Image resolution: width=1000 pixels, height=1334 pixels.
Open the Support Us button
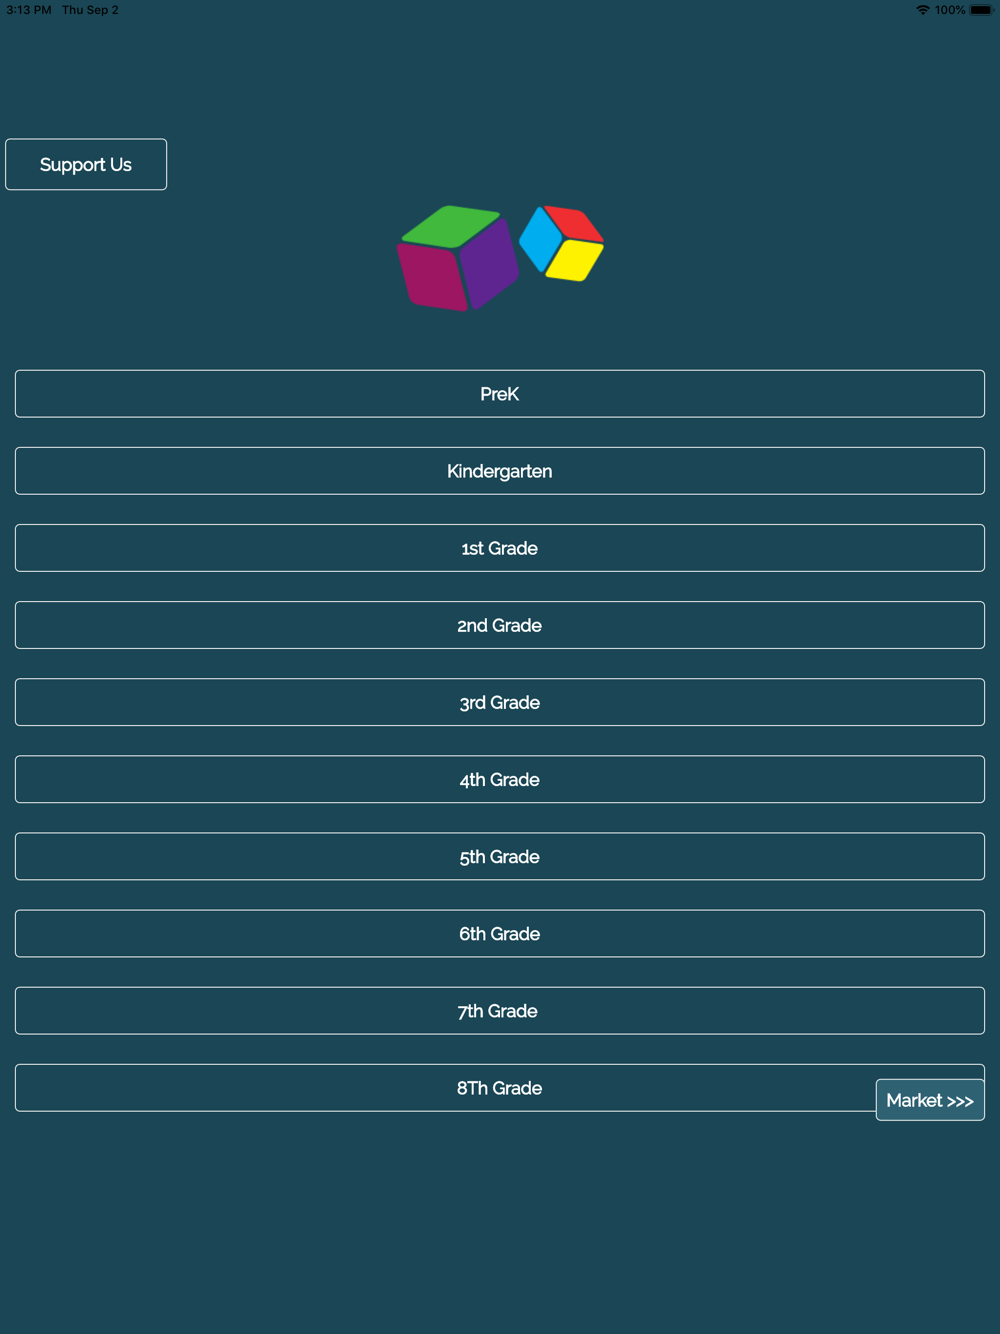coord(86,164)
